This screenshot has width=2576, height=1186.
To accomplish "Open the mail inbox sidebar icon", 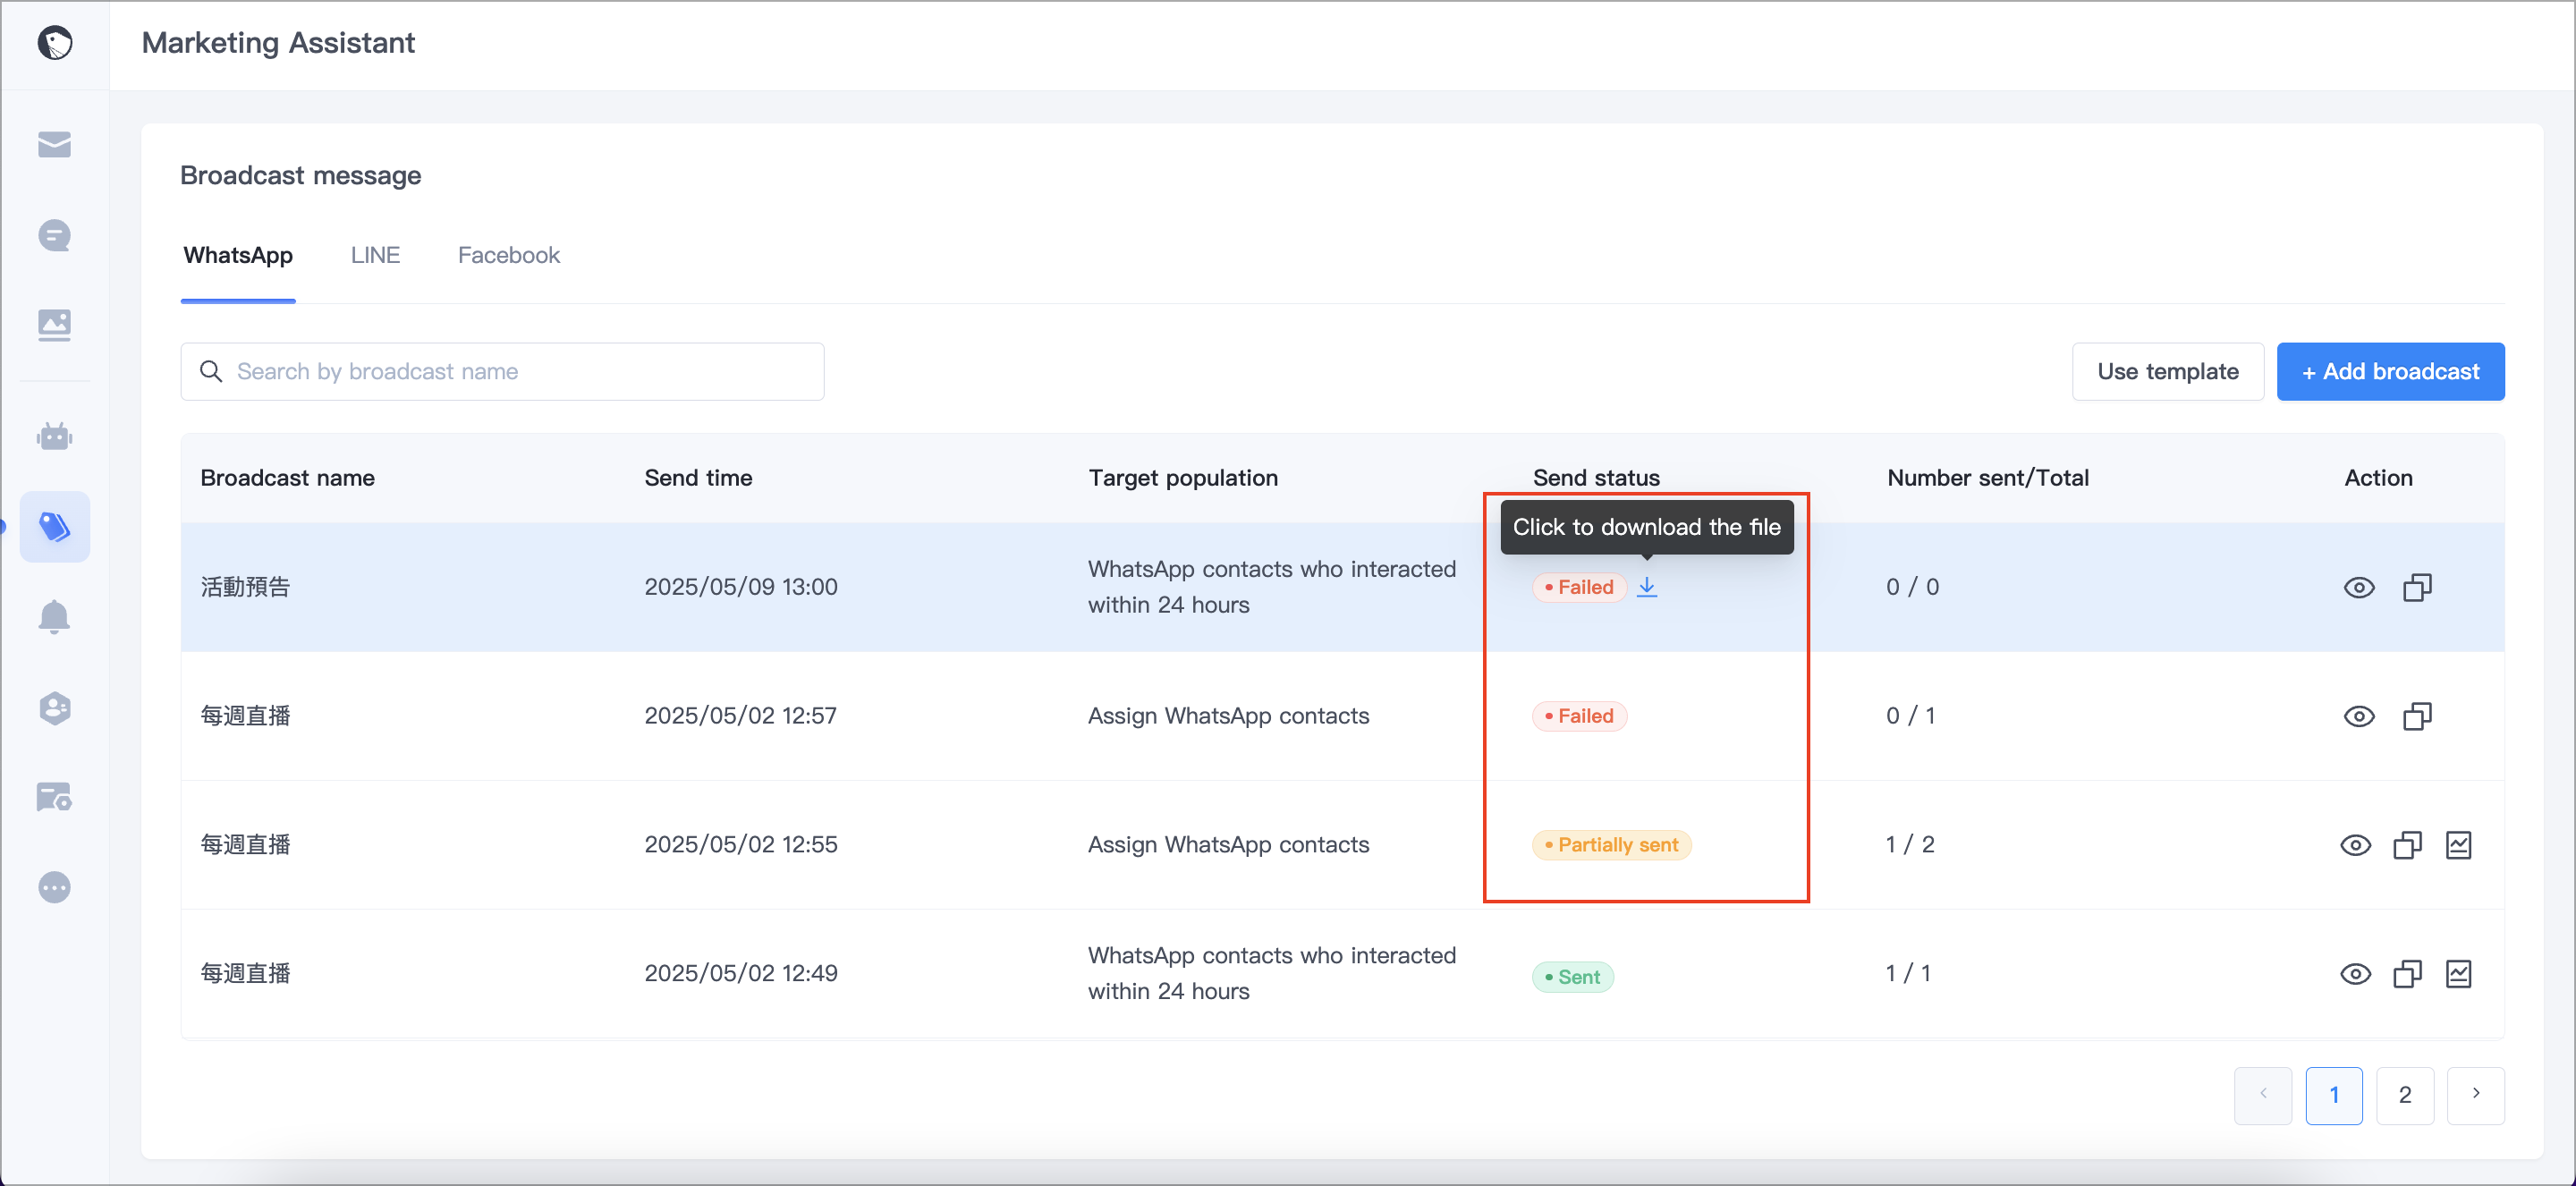I will (55, 145).
